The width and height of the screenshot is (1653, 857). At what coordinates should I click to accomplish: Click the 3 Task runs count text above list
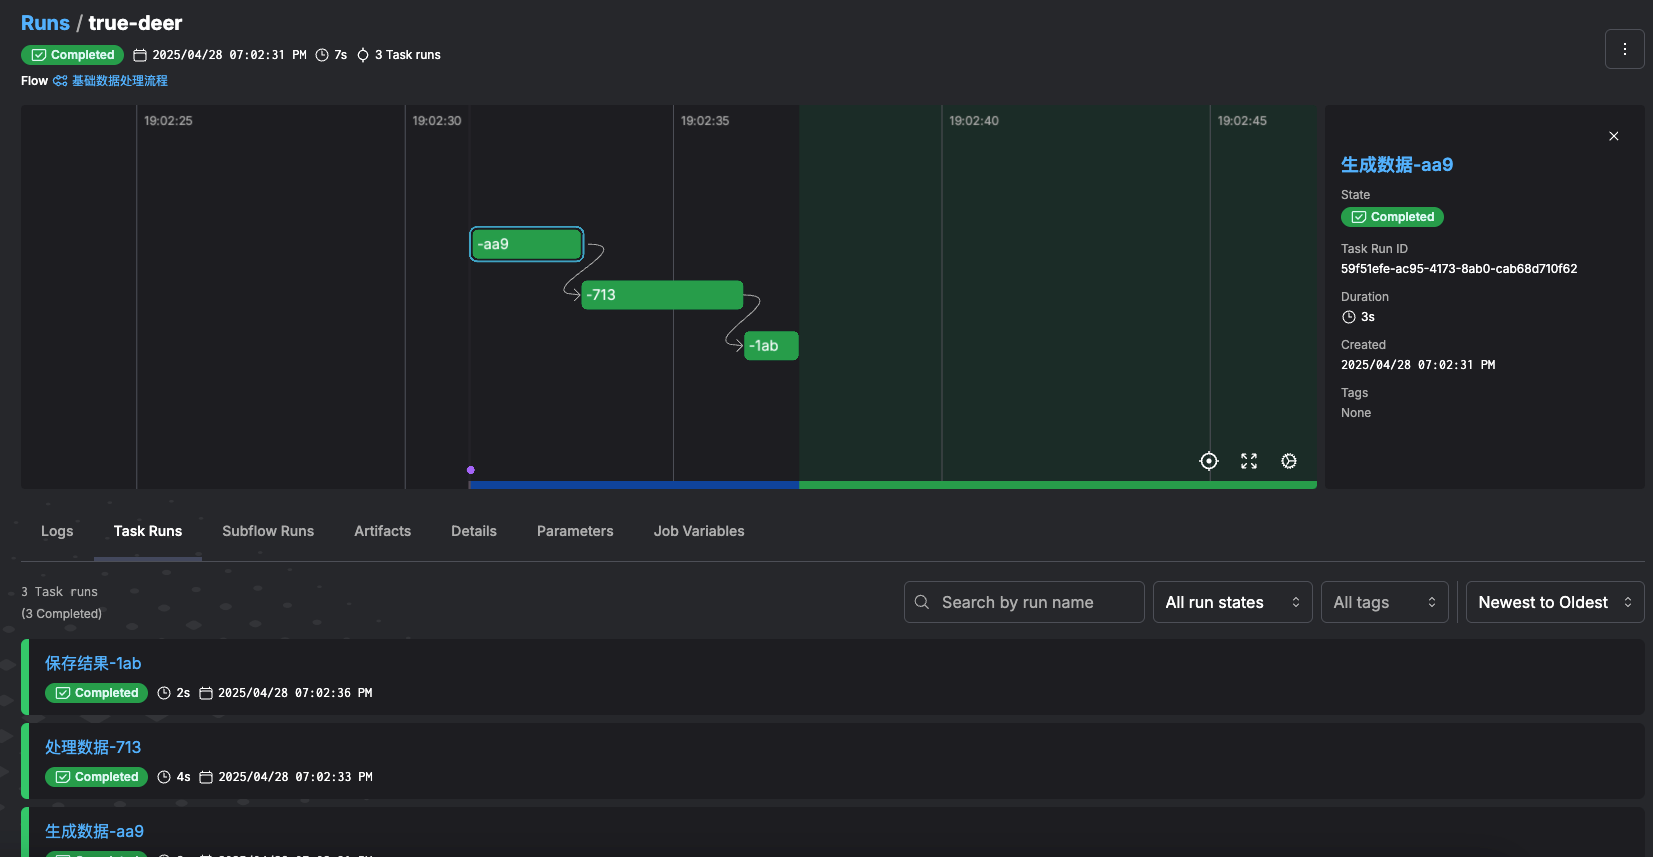pyautogui.click(x=59, y=592)
